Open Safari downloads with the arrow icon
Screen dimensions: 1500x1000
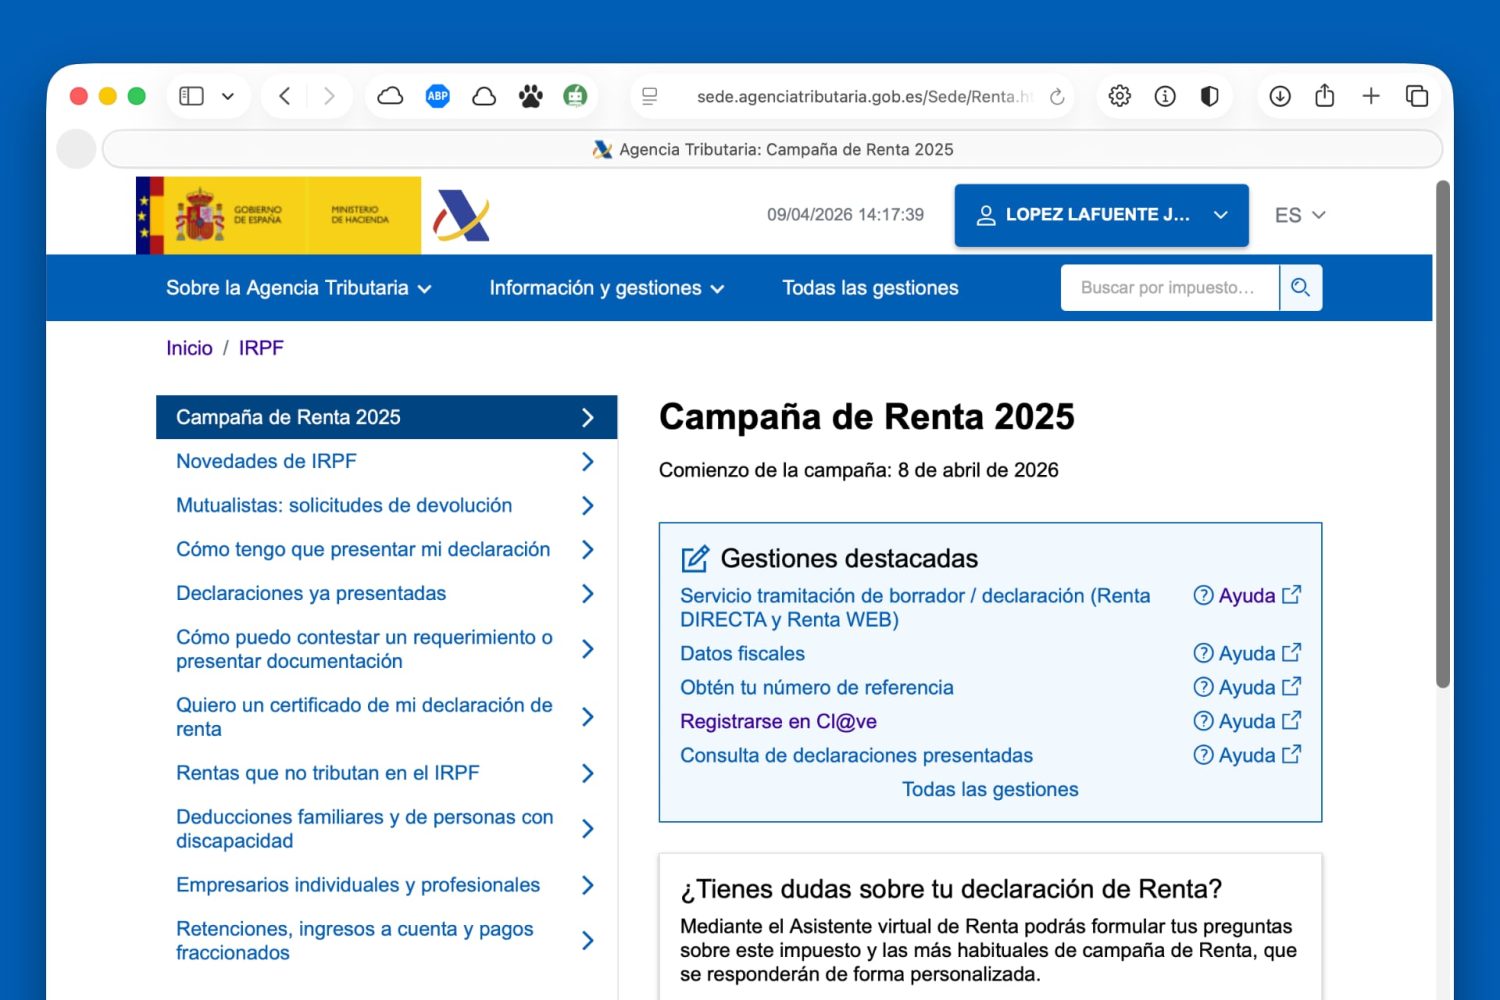pos(1279,96)
